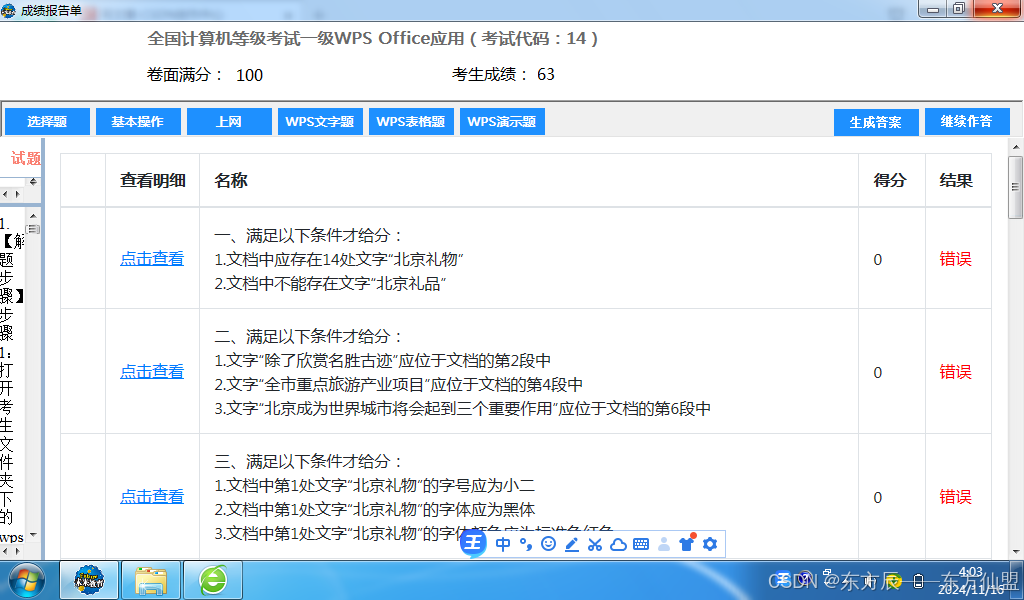1024x600 pixels.
Task: Click the handwriting pen icon in IME bar
Action: 571,544
